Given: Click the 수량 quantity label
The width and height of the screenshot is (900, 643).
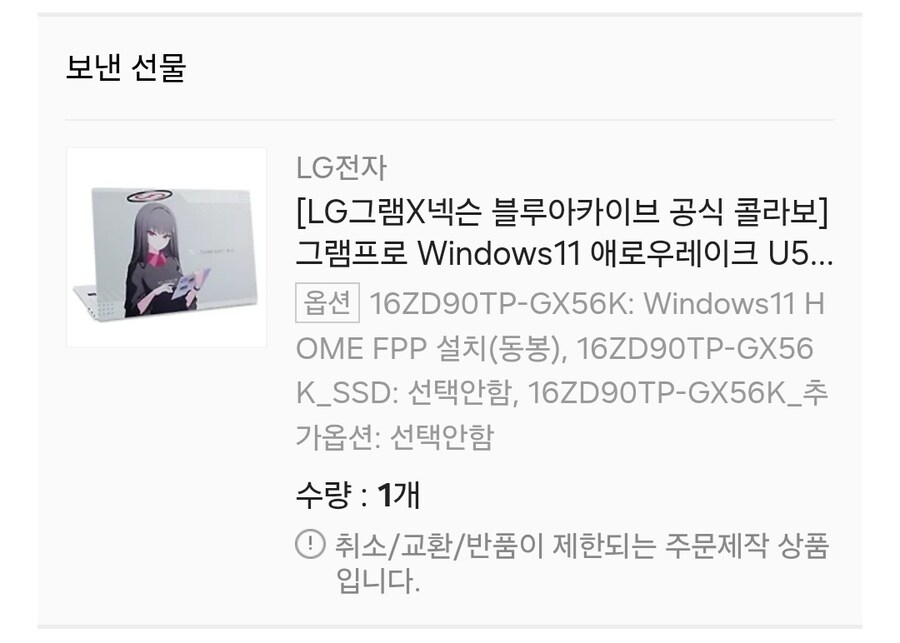Looking at the screenshot, I should pos(323,495).
